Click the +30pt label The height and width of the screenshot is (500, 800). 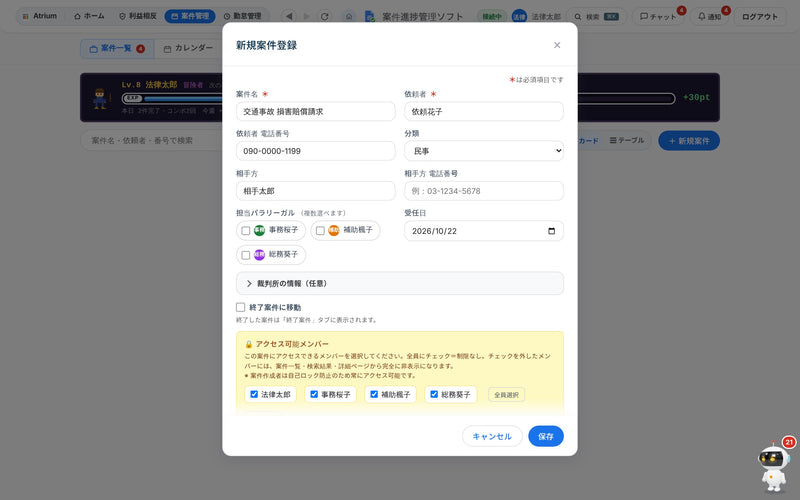(696, 97)
